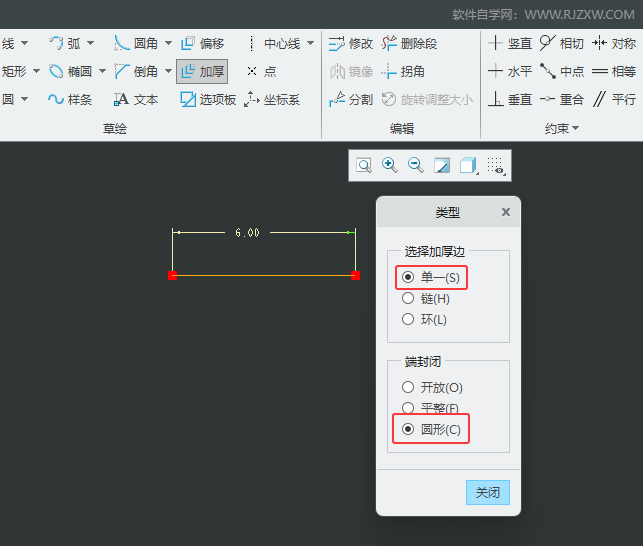Apply the Perpendicular (垂直) constraint

pyautogui.click(x=510, y=99)
